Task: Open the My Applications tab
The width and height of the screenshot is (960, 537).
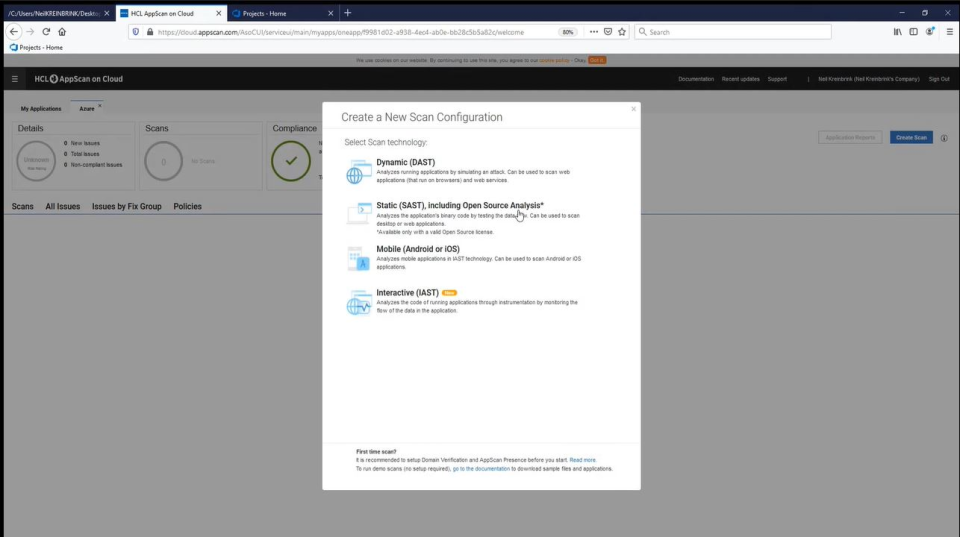Action: point(41,109)
